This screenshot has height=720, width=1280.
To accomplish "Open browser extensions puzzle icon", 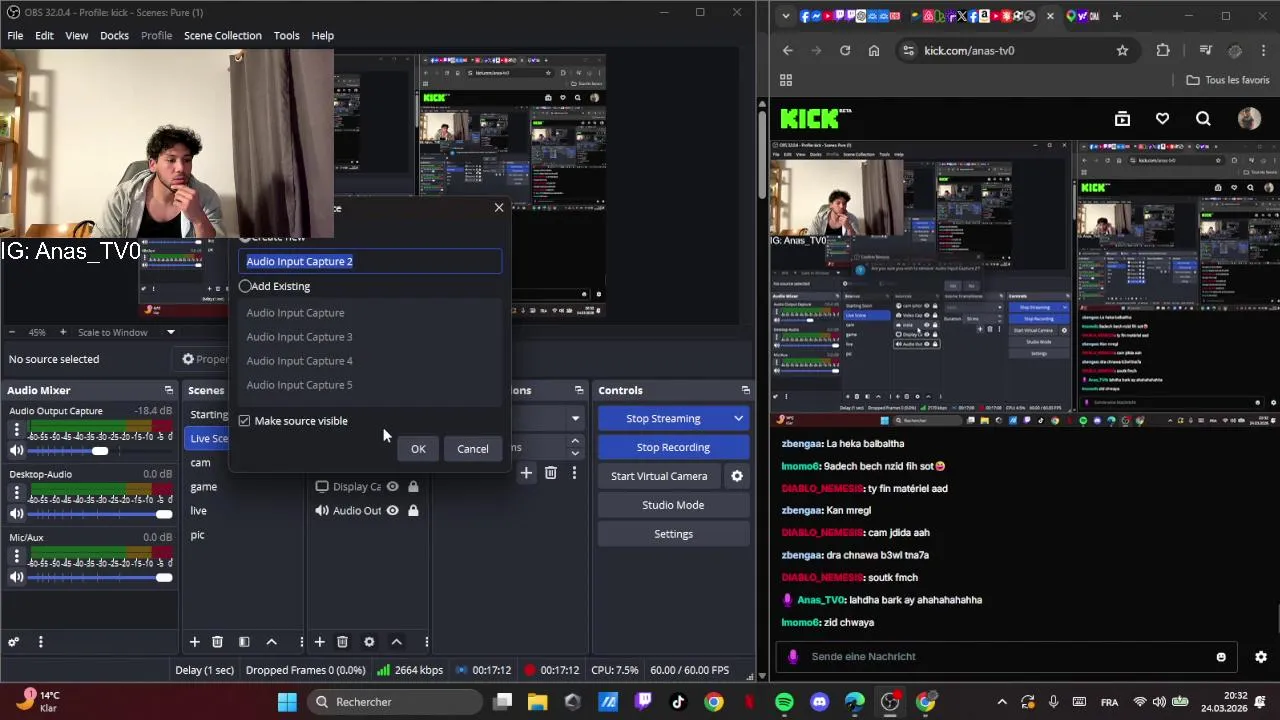I will point(1163,51).
